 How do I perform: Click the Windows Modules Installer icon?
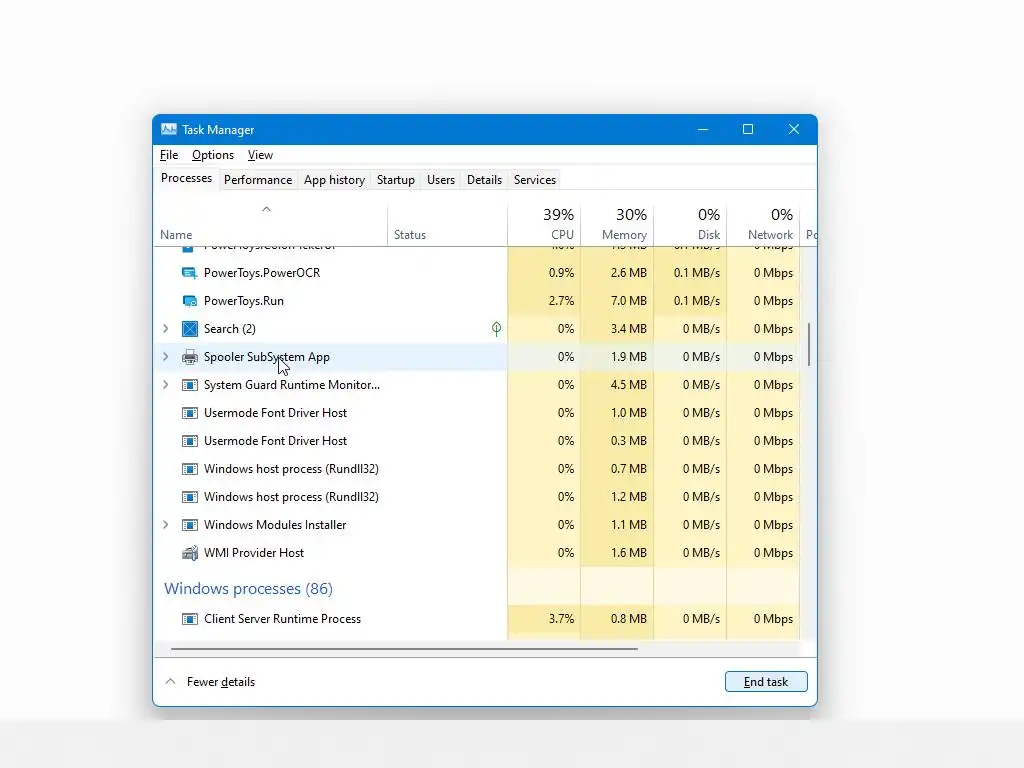pyautogui.click(x=189, y=525)
